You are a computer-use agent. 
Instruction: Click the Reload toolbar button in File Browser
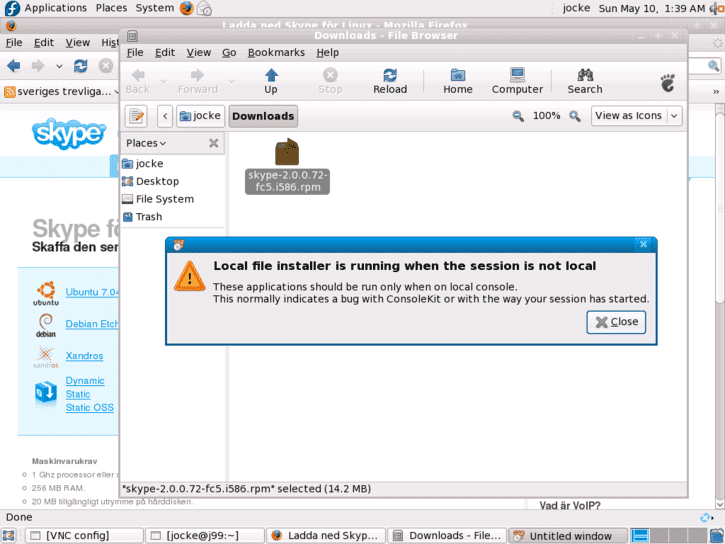click(x=390, y=81)
